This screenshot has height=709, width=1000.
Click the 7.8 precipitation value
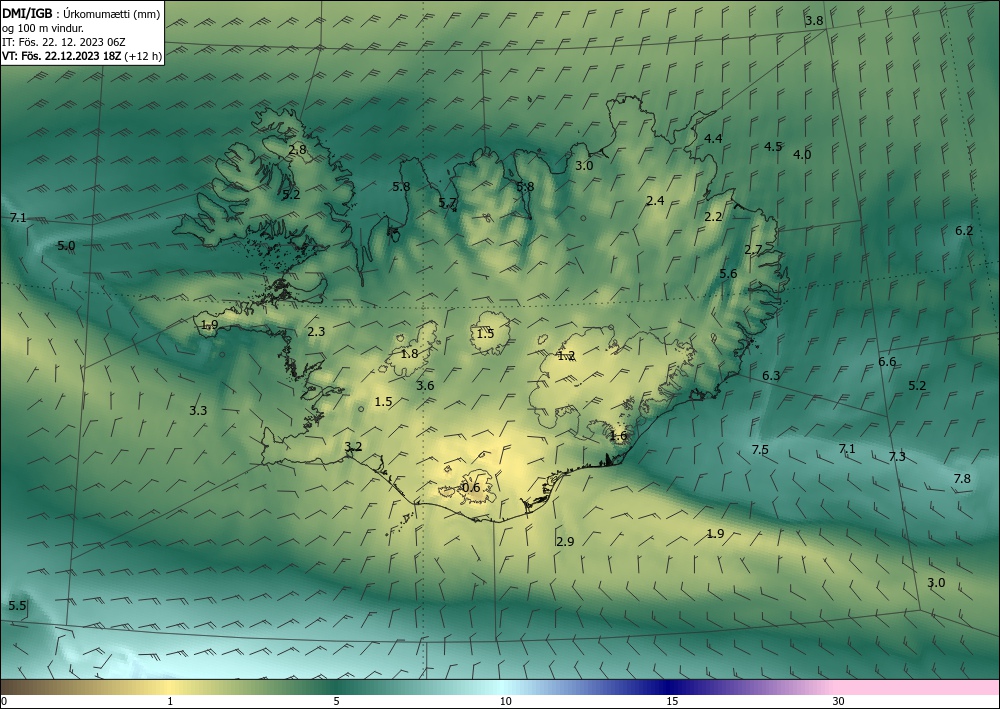click(962, 478)
